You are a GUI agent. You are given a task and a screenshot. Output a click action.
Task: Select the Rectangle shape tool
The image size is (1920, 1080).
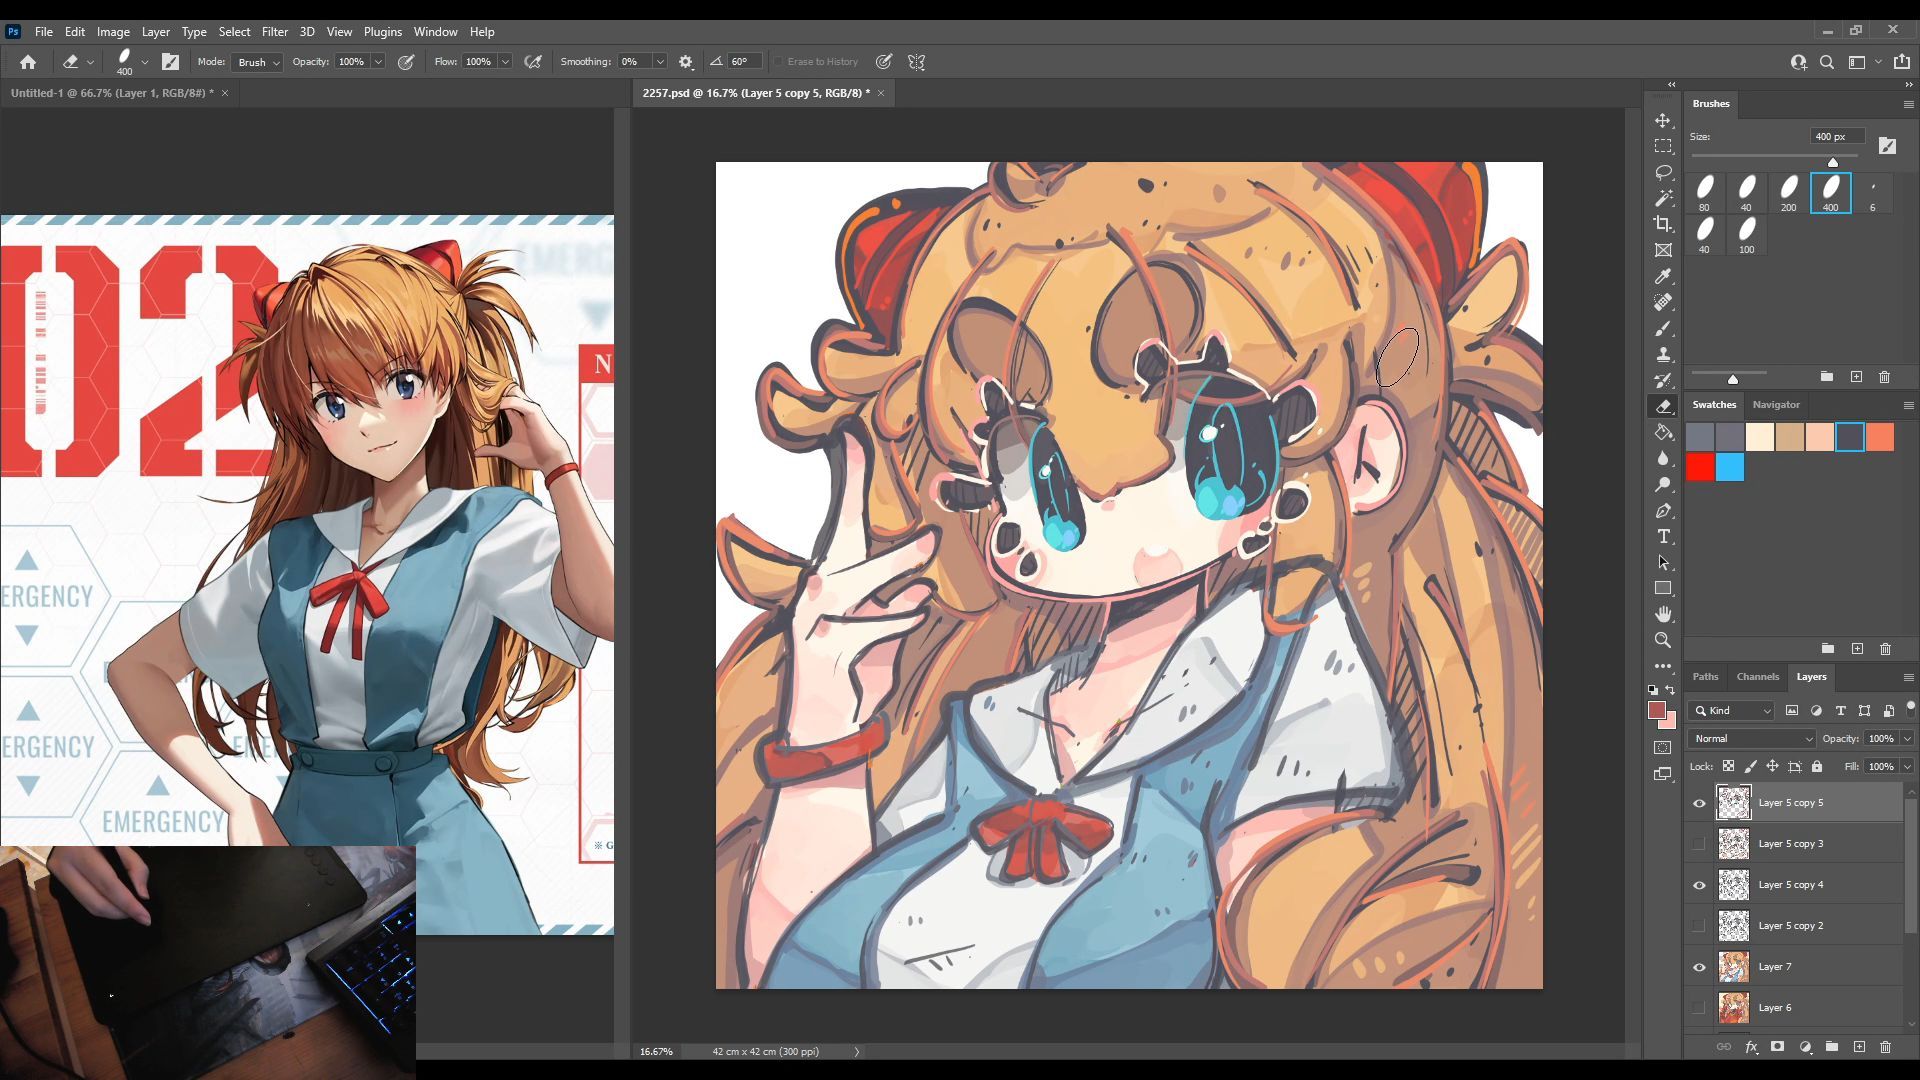(1663, 588)
